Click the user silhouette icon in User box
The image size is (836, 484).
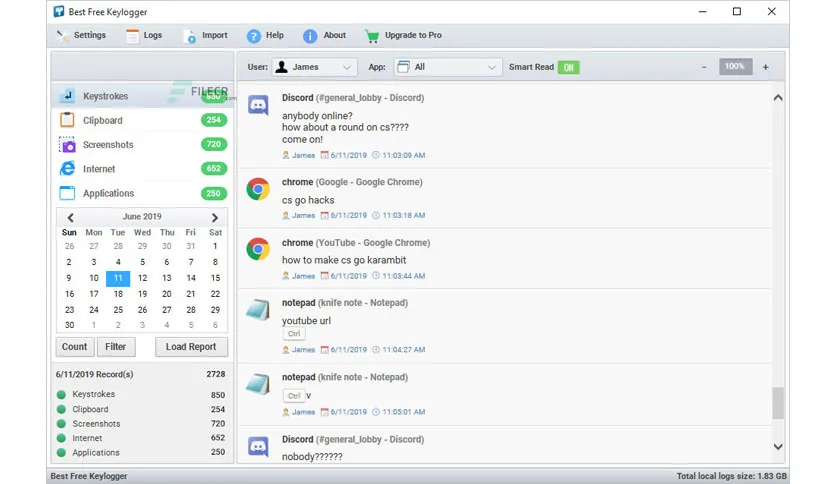282,67
